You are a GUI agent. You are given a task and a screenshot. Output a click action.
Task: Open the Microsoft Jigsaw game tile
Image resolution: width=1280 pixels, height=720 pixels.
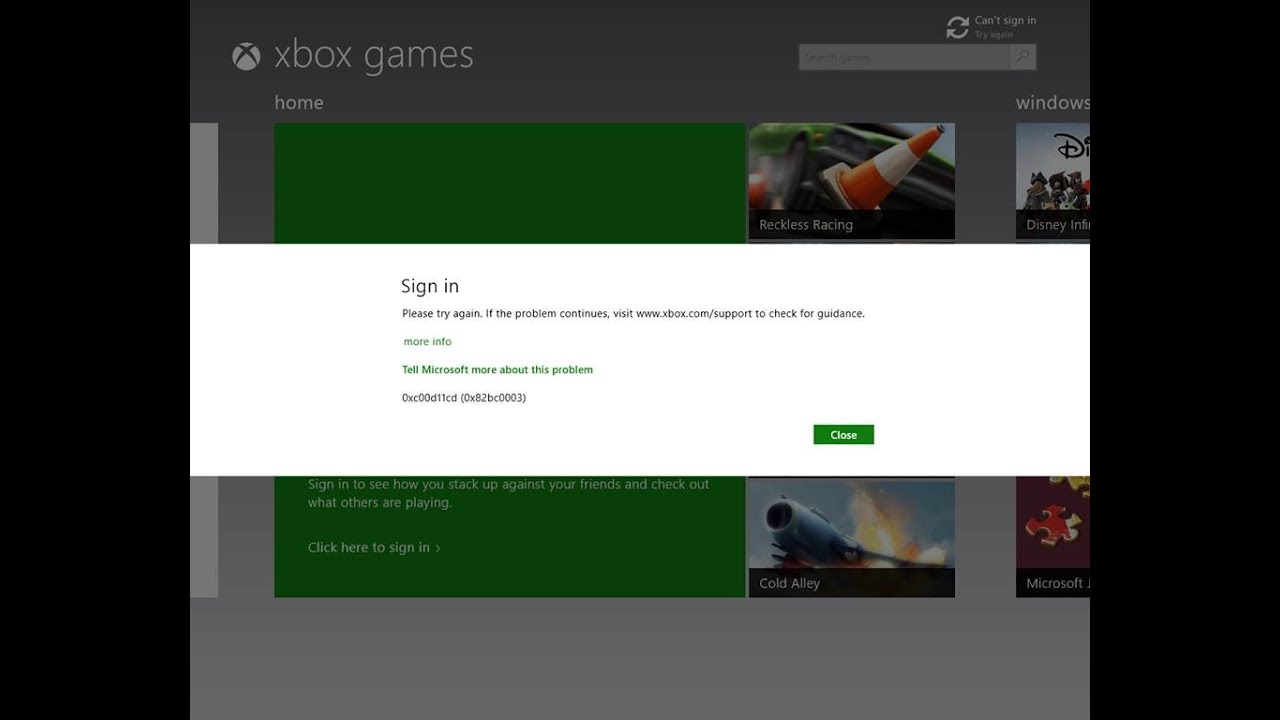coord(1053,538)
